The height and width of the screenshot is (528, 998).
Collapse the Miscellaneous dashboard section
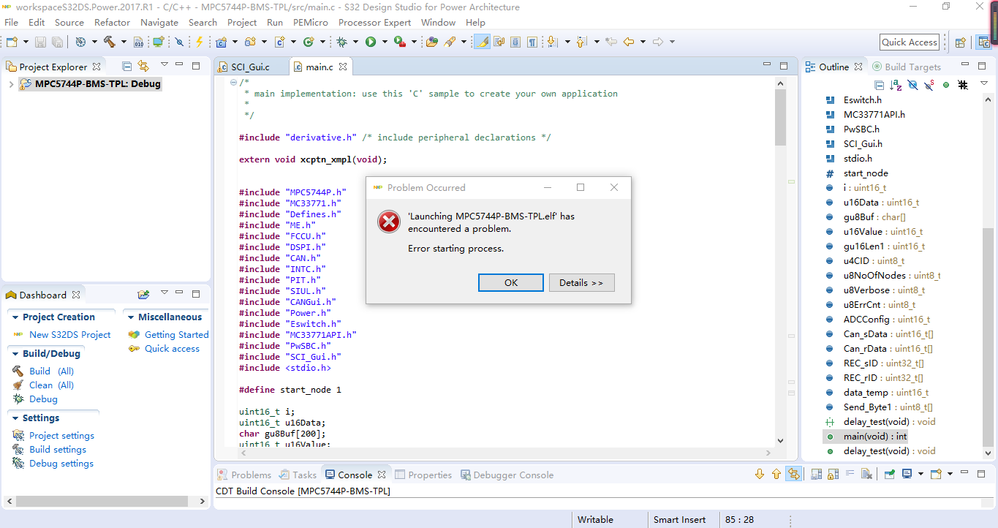pyautogui.click(x=130, y=317)
